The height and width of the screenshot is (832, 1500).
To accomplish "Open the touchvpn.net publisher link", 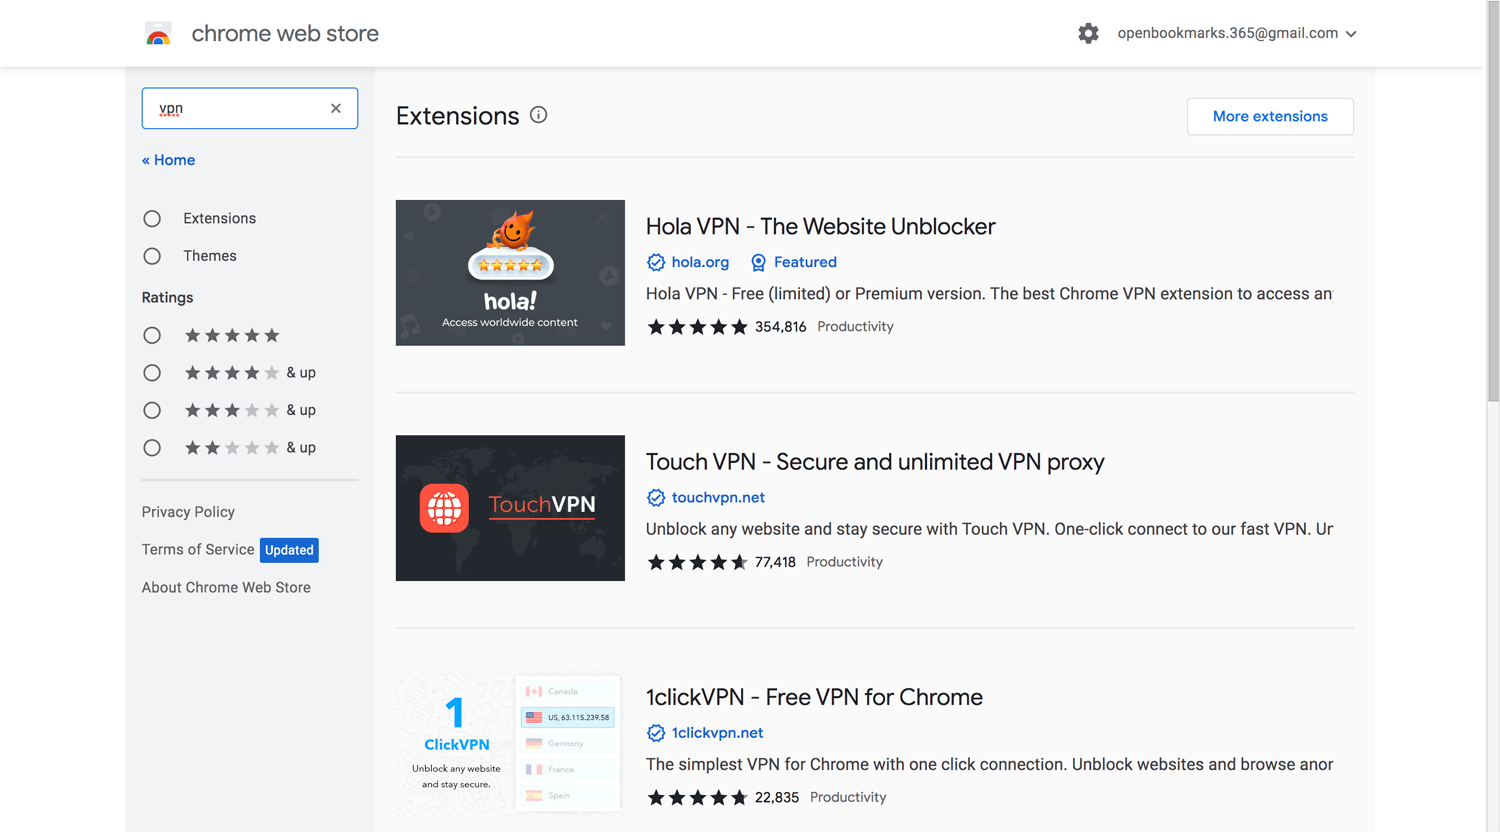I will point(718,497).
